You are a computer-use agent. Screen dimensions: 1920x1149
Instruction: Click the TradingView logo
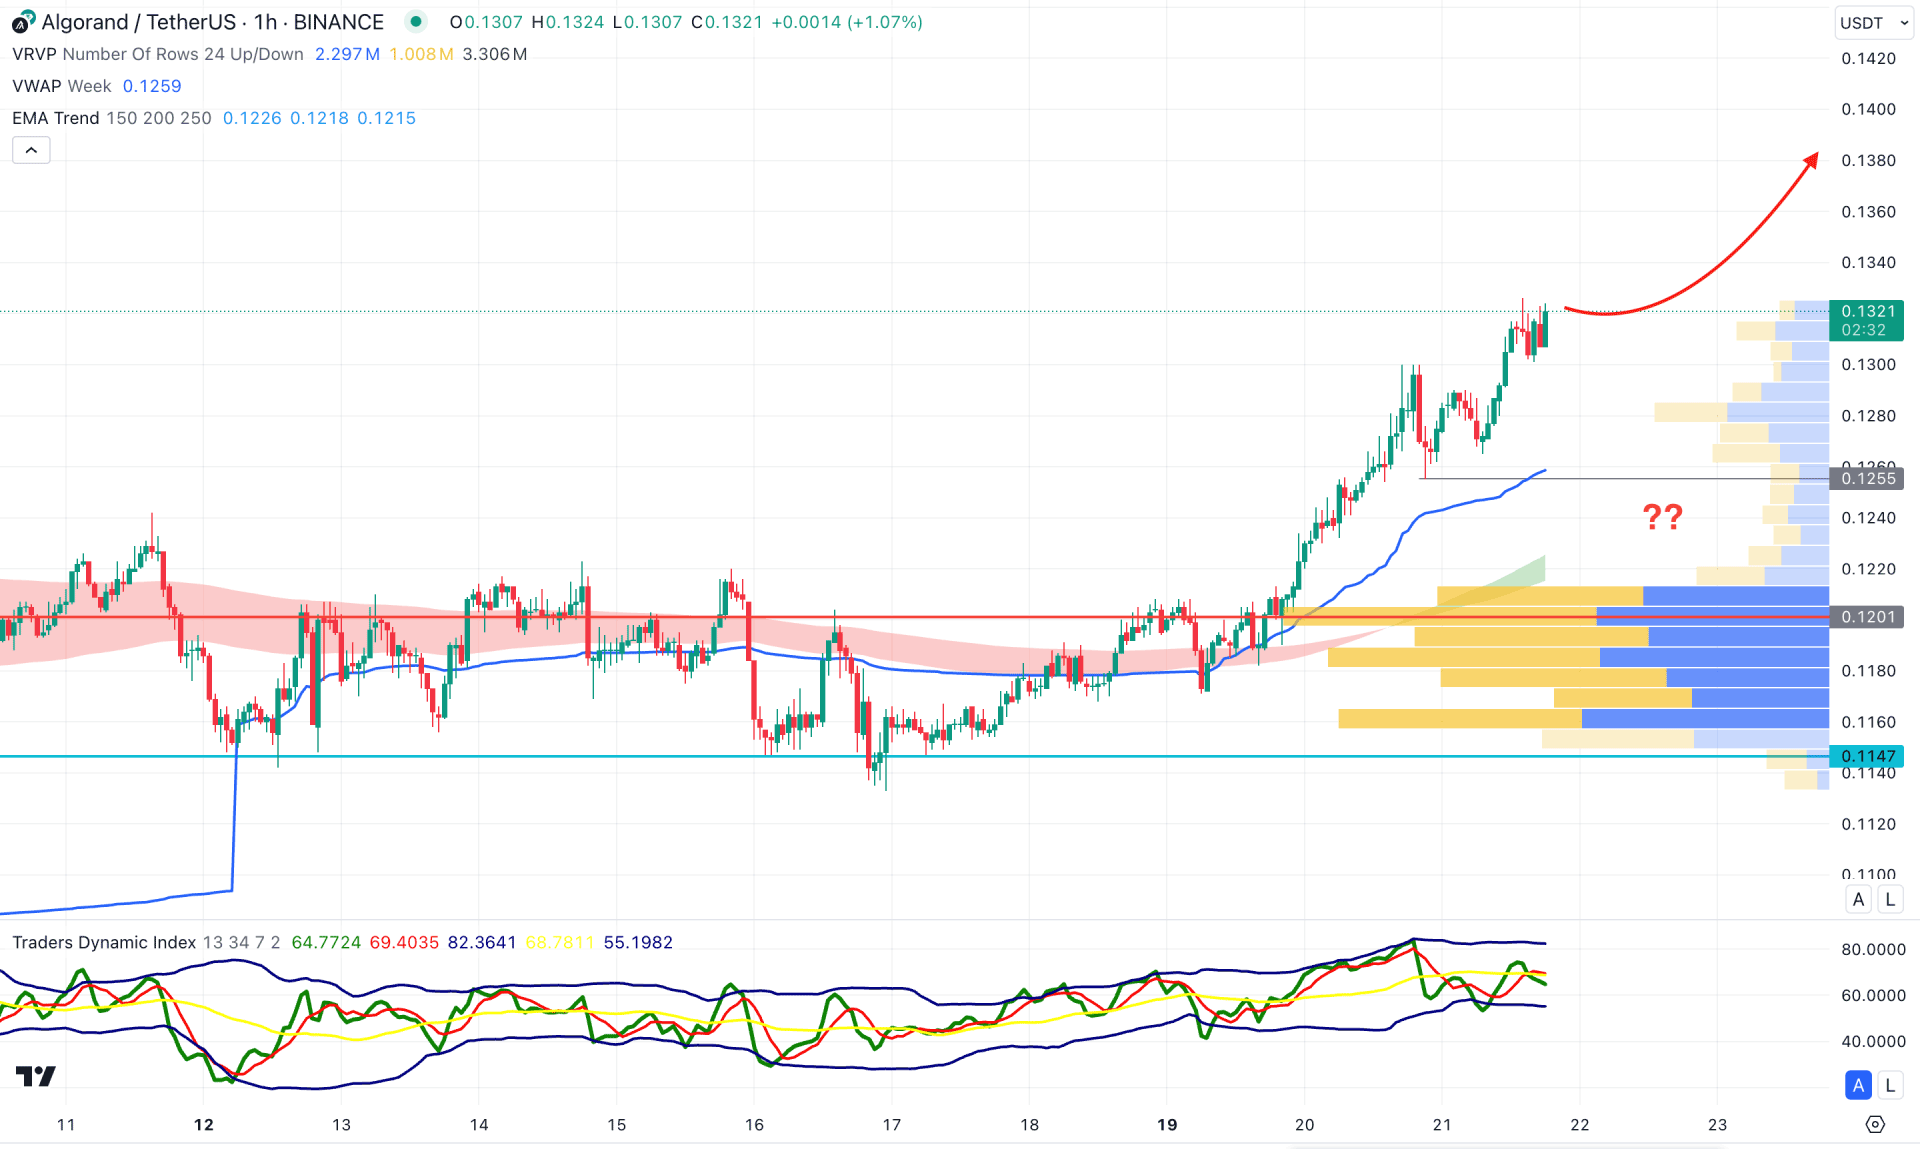tap(36, 1076)
